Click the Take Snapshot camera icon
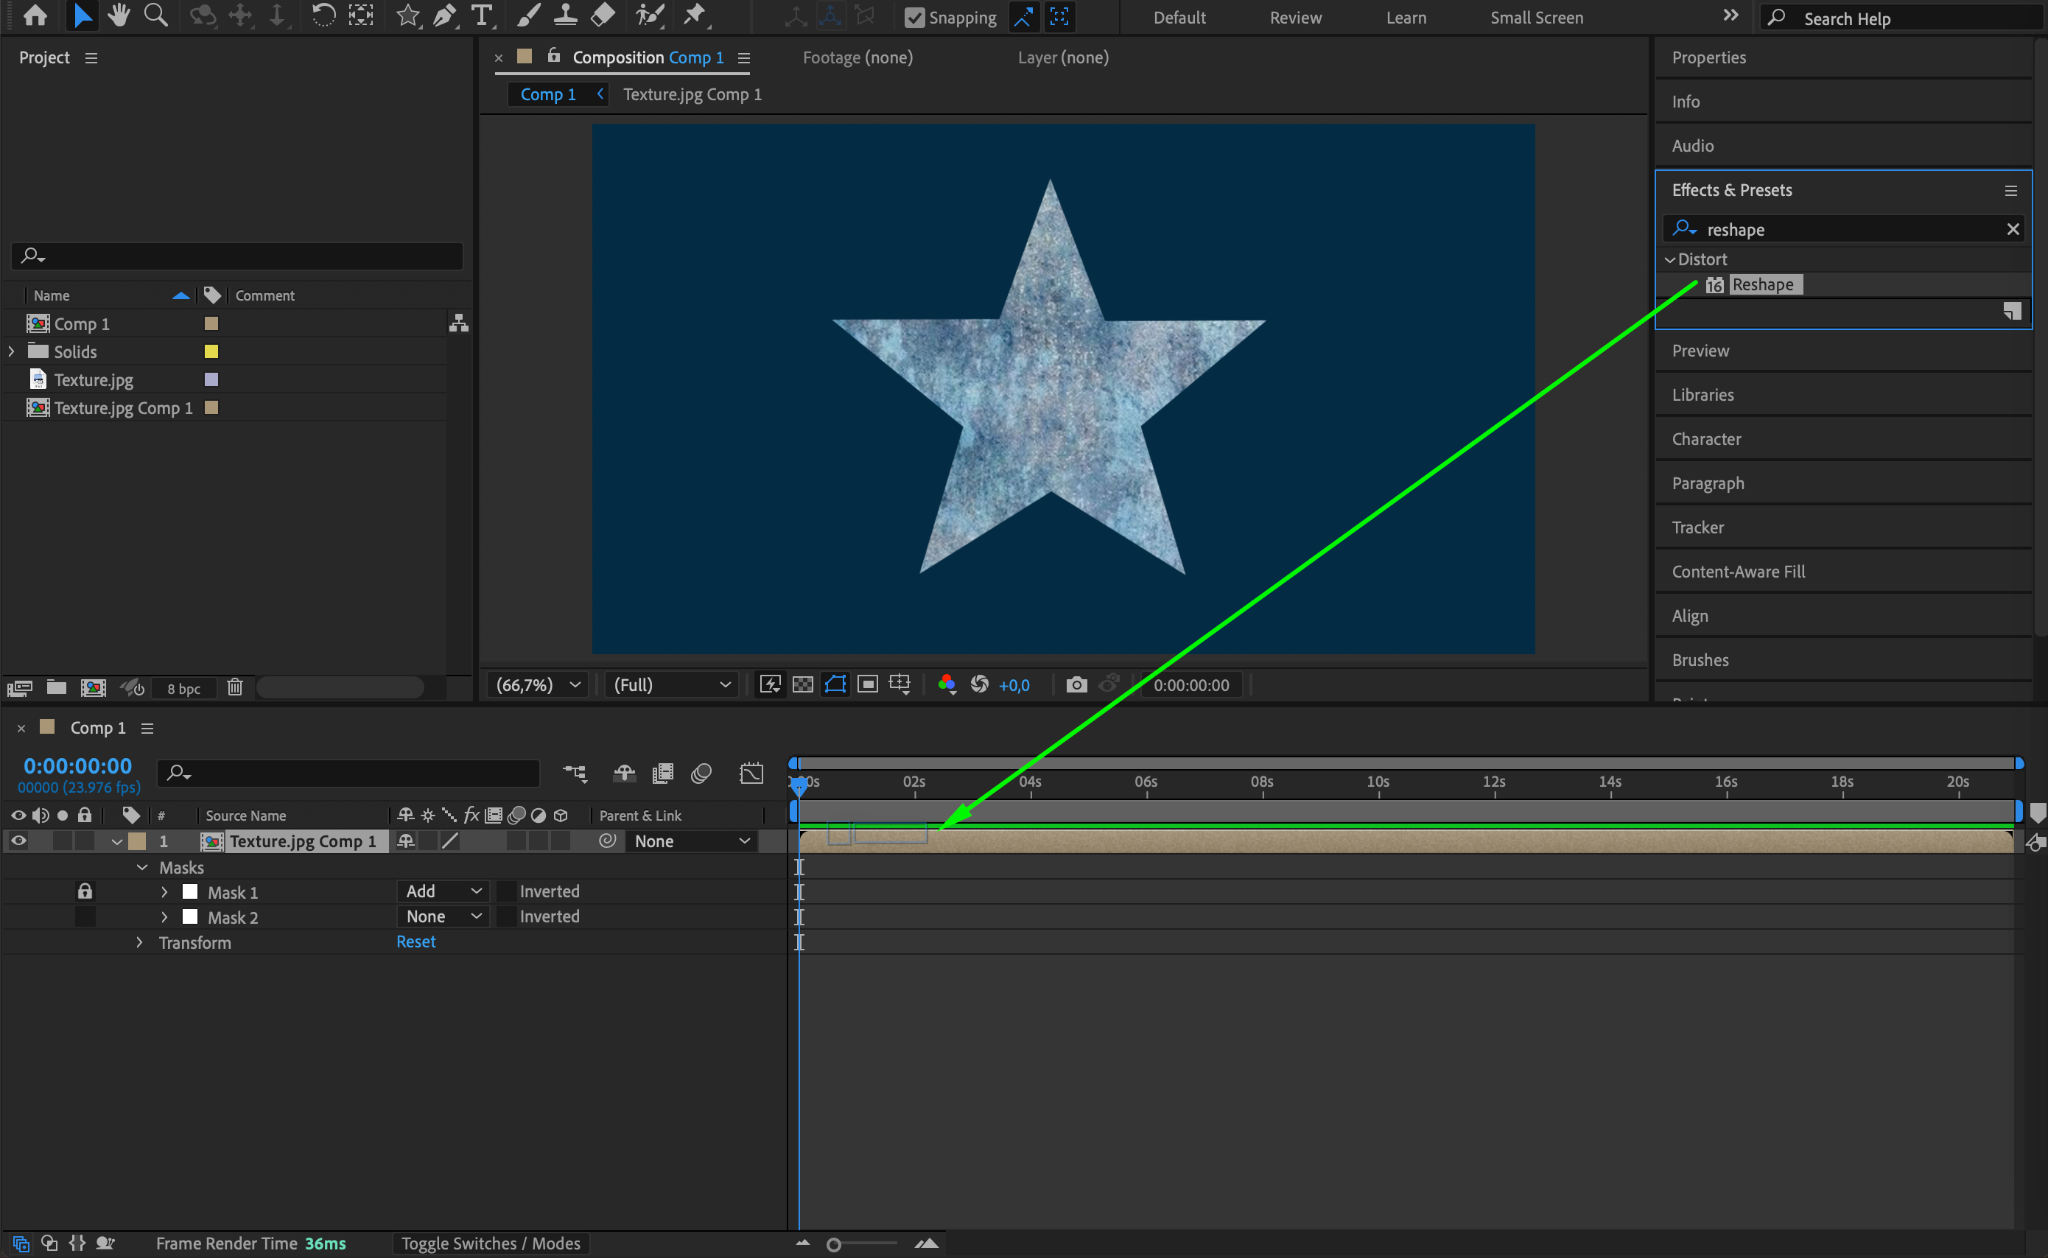The image size is (2048, 1258). 1076,685
